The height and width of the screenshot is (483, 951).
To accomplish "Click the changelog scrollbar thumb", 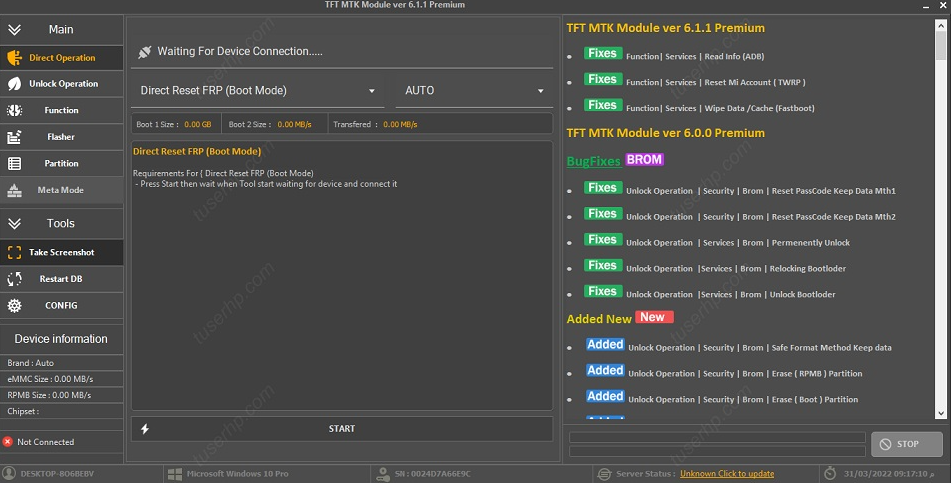I will pos(941,46).
